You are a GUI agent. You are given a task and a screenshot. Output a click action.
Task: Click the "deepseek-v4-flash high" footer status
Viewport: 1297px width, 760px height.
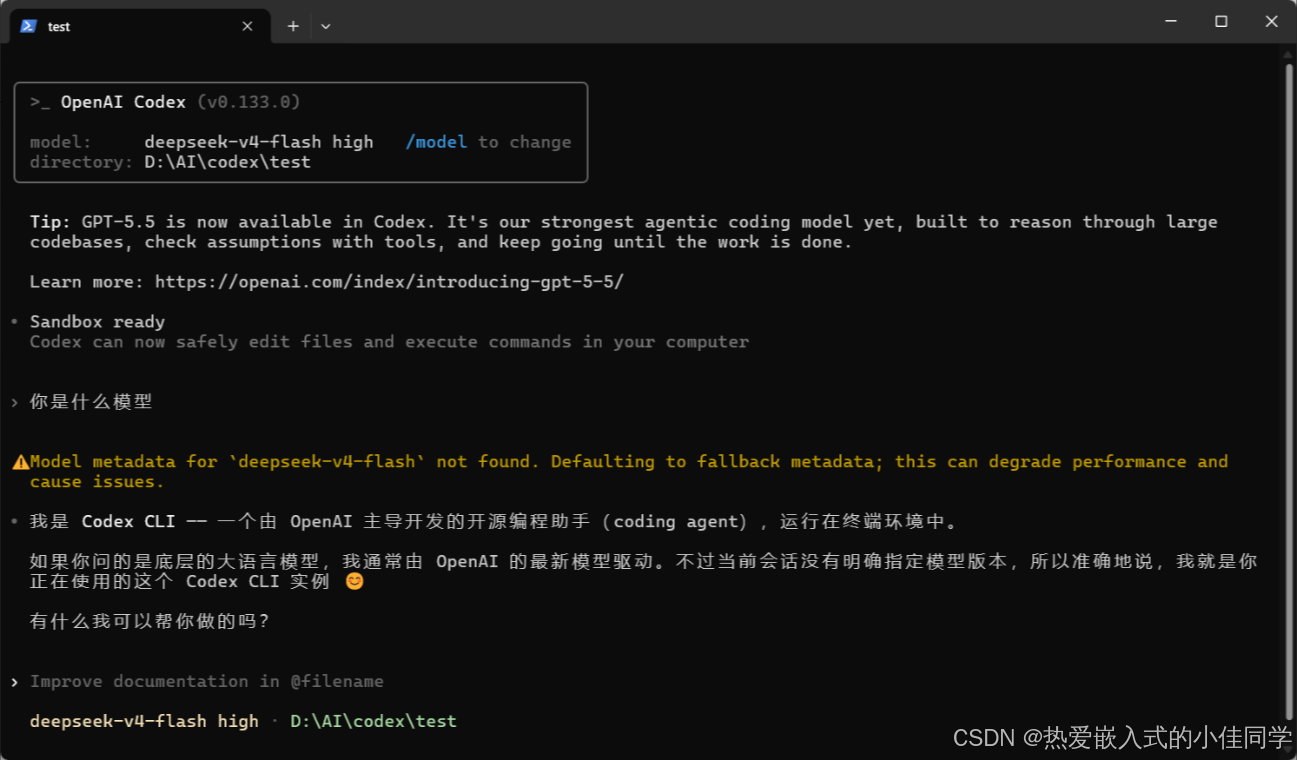click(144, 721)
